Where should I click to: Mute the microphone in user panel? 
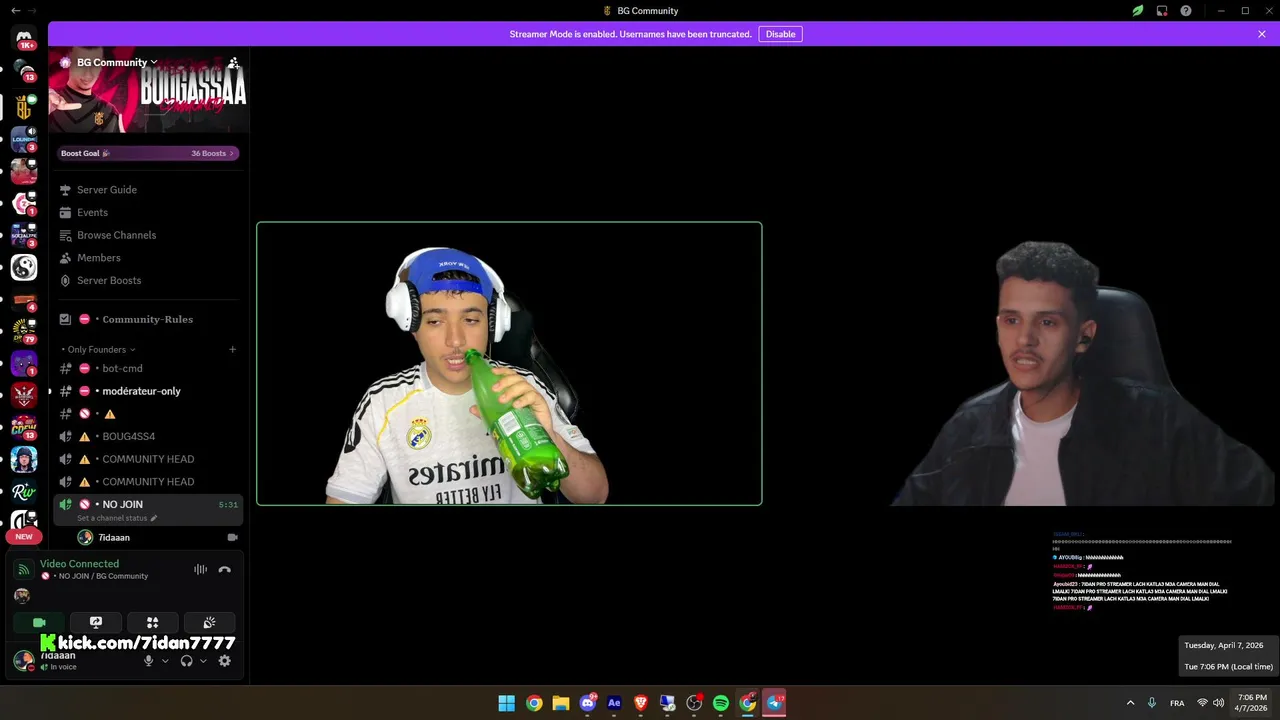(x=149, y=660)
